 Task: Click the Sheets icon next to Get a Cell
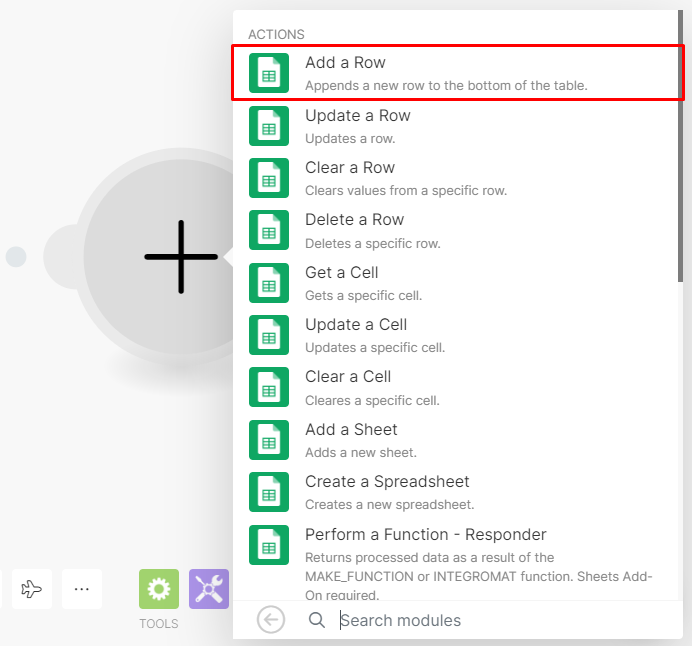tap(269, 283)
